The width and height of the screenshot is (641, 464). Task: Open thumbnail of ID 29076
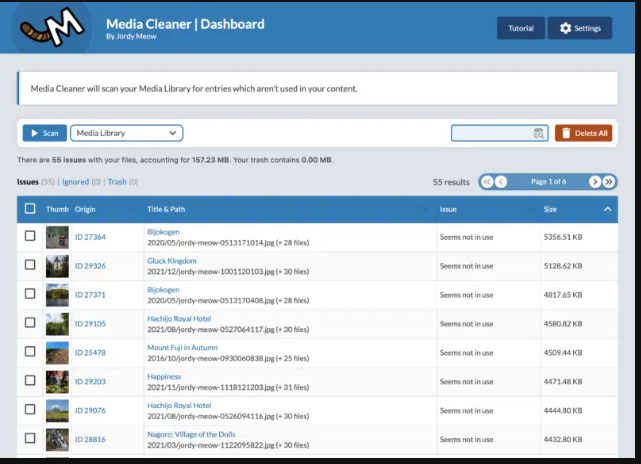coord(57,411)
